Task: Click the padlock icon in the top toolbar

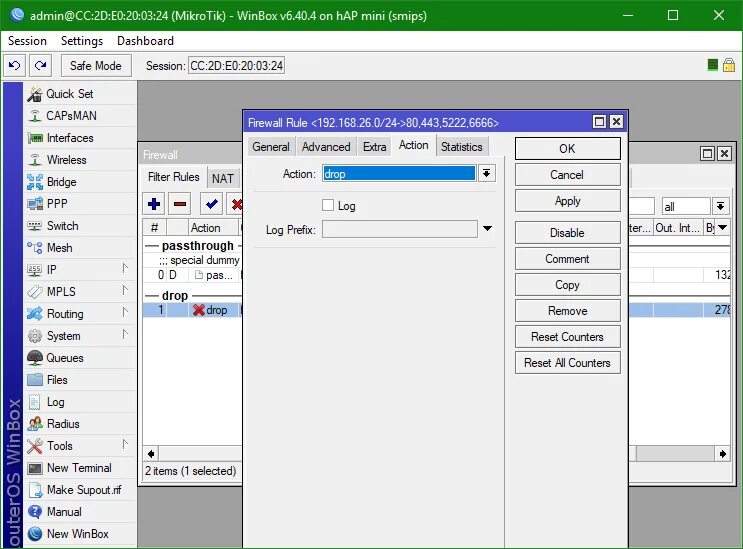Action: coord(729,65)
